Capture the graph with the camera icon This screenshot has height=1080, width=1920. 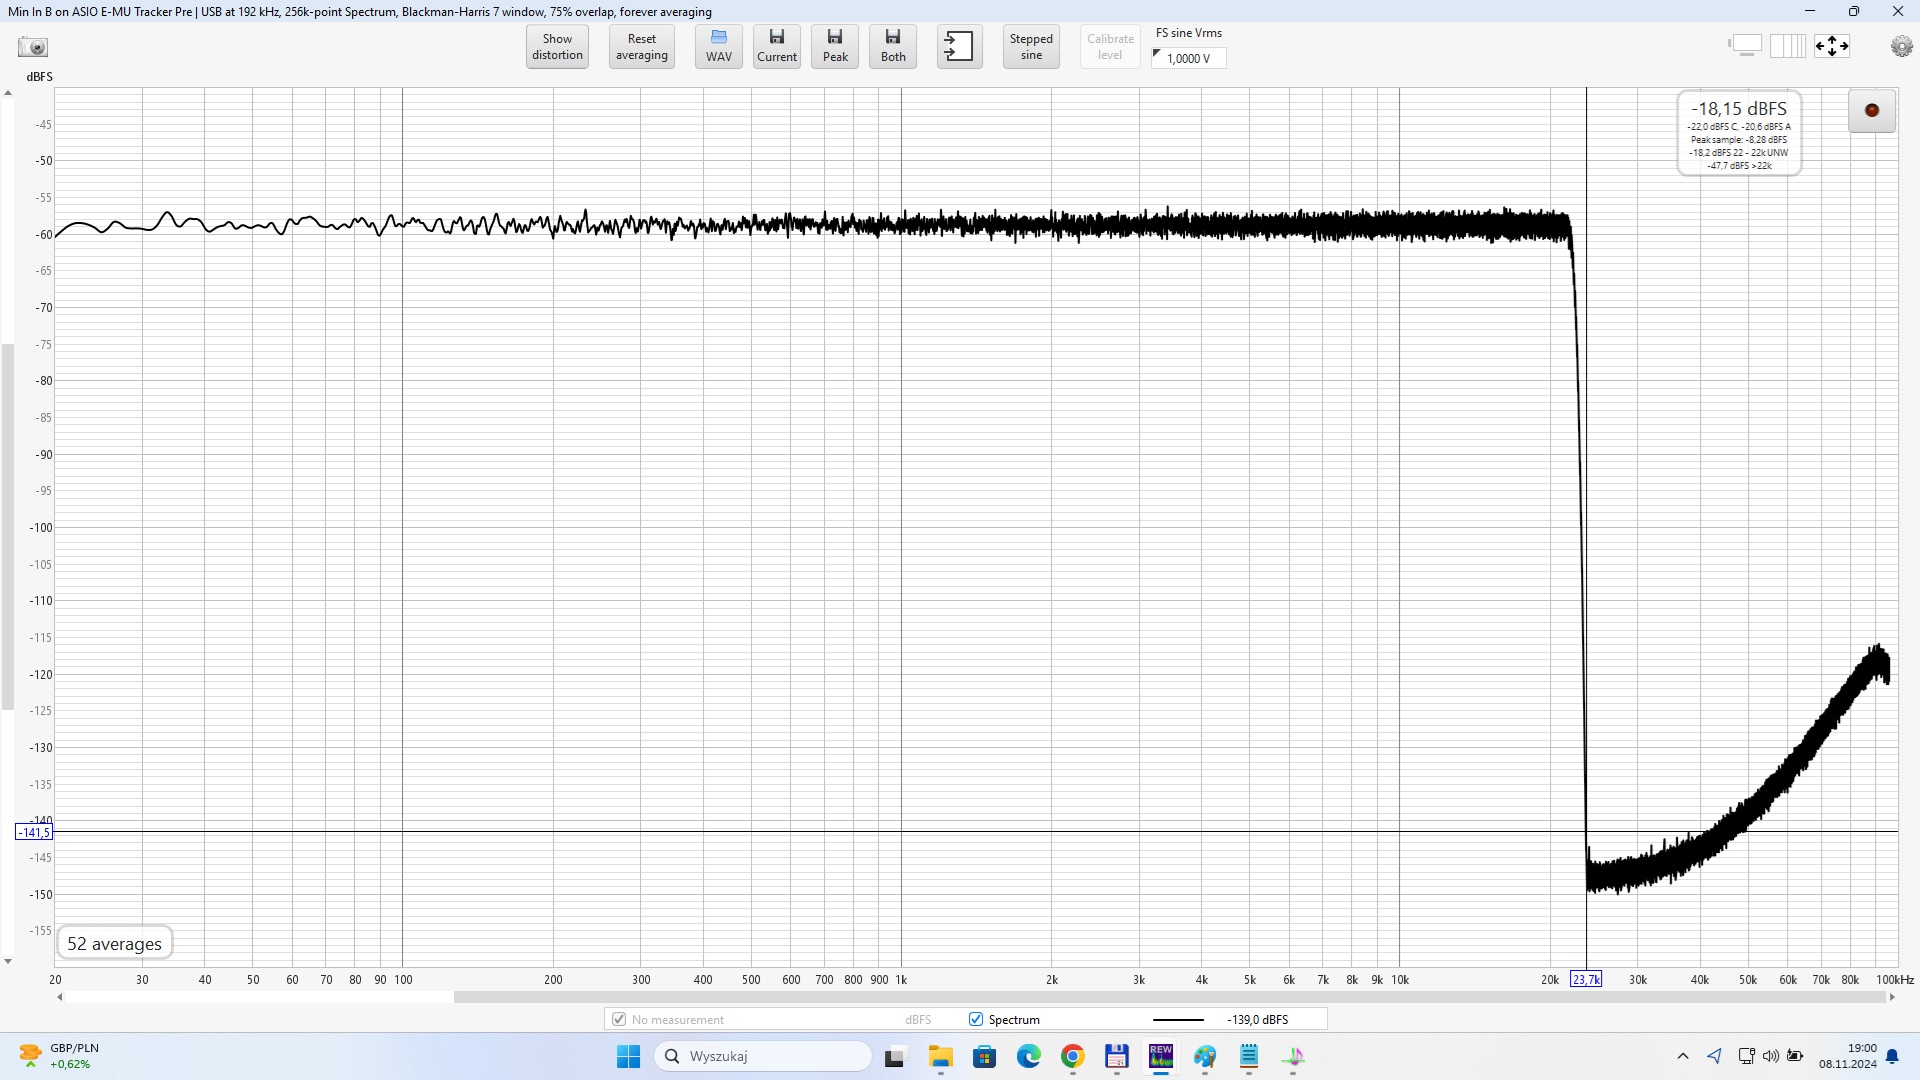(x=33, y=47)
